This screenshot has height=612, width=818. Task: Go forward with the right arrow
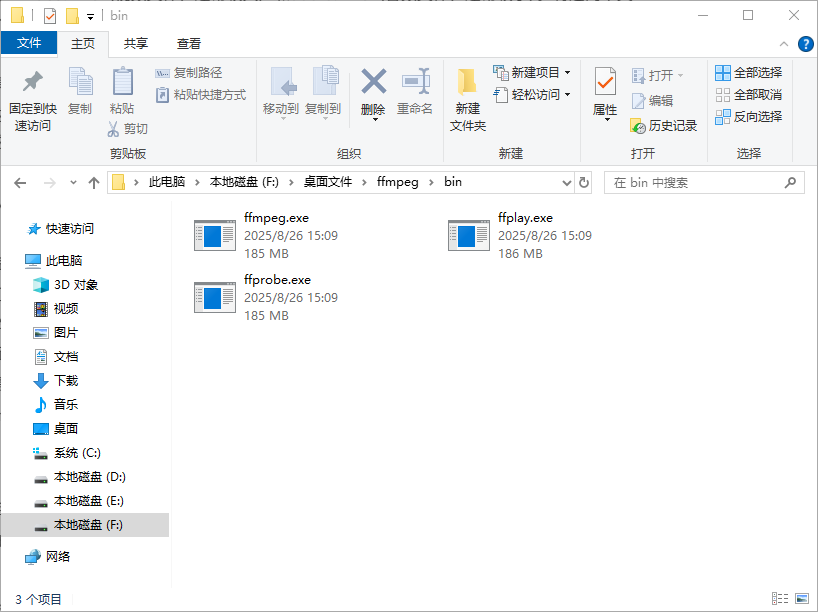[x=50, y=183]
